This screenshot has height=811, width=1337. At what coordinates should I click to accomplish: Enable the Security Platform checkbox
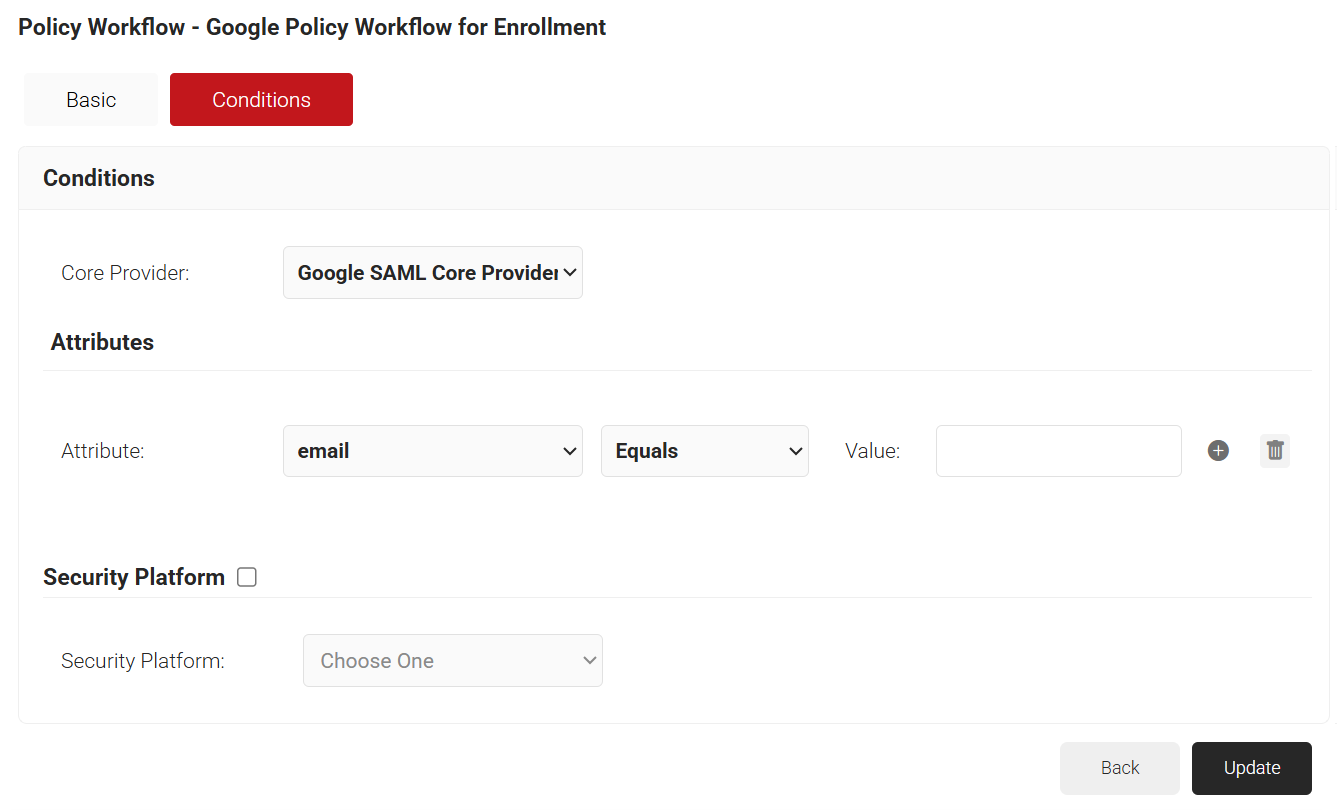247,577
